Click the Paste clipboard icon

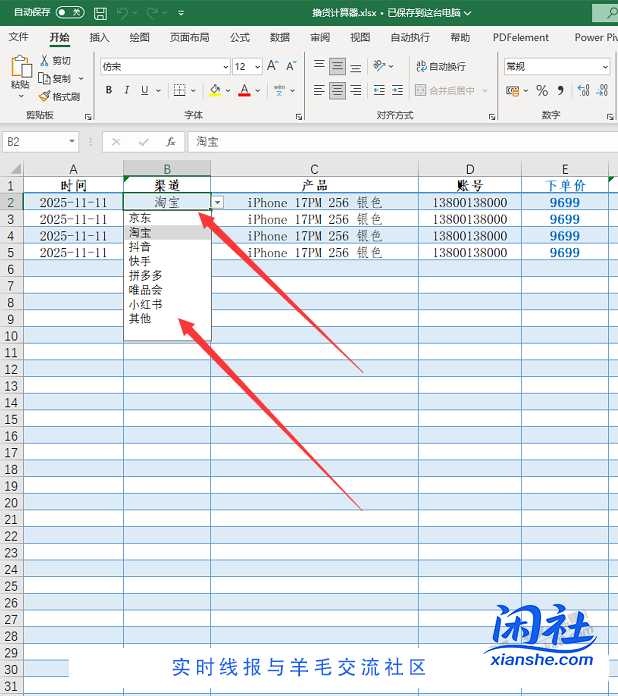21,66
